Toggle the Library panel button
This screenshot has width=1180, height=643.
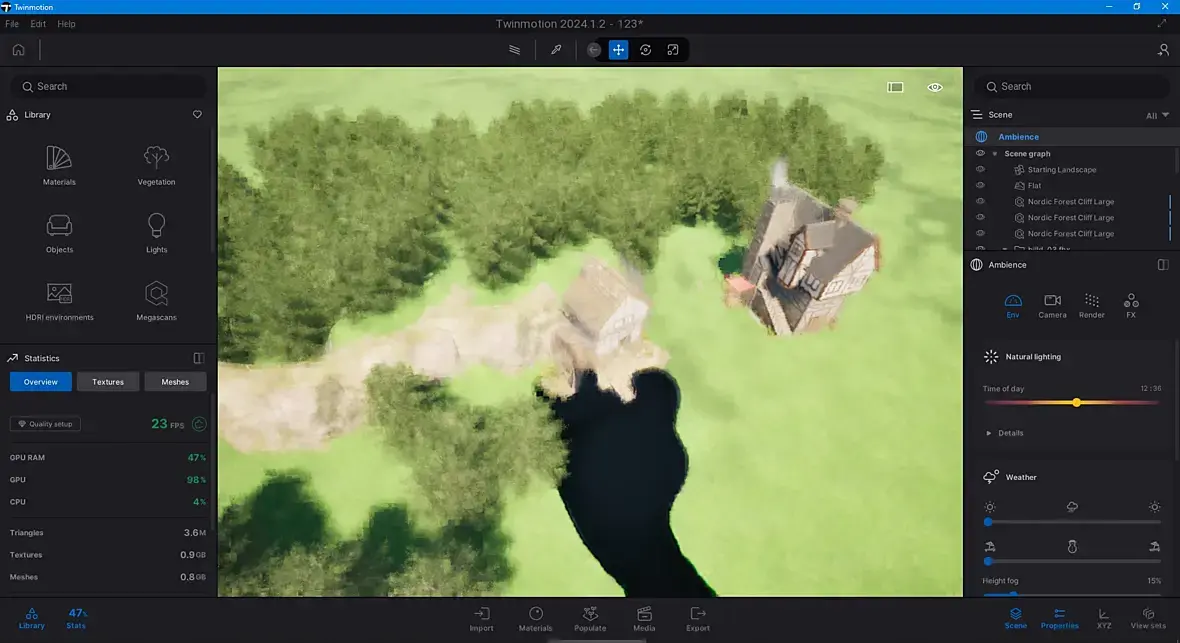[x=32, y=619]
